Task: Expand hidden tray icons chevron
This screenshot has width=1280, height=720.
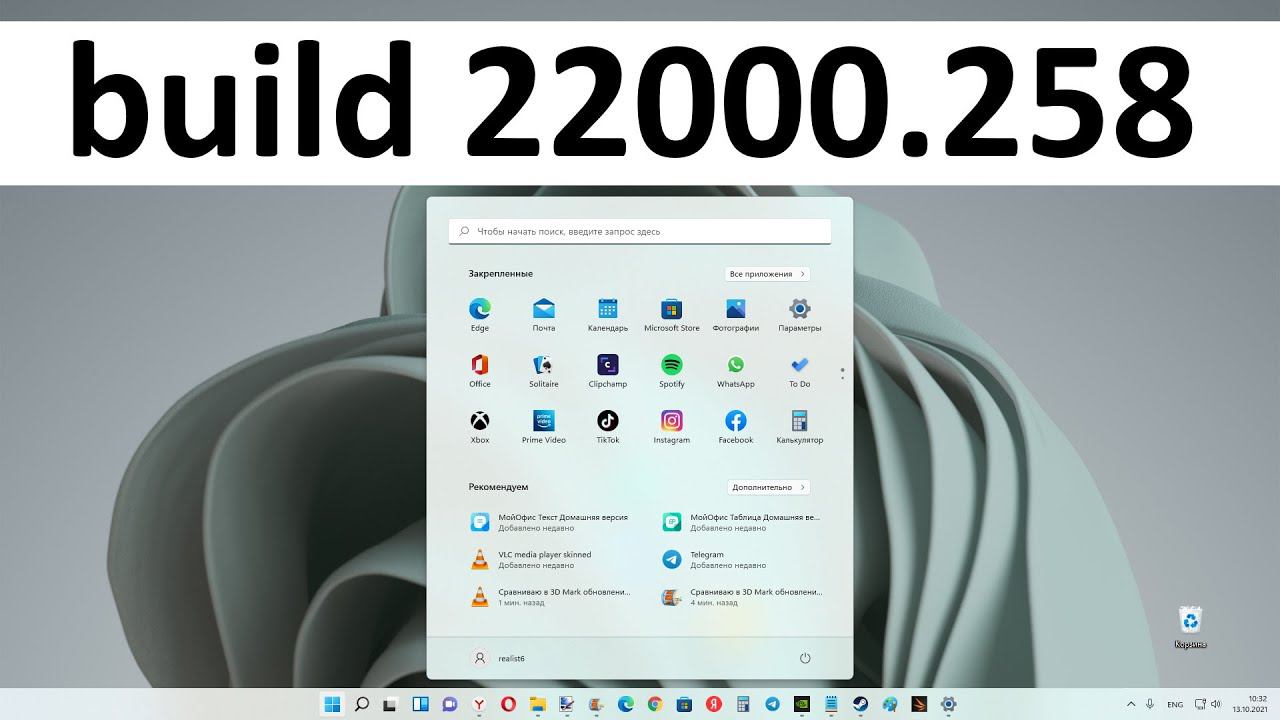Action: click(x=1131, y=704)
